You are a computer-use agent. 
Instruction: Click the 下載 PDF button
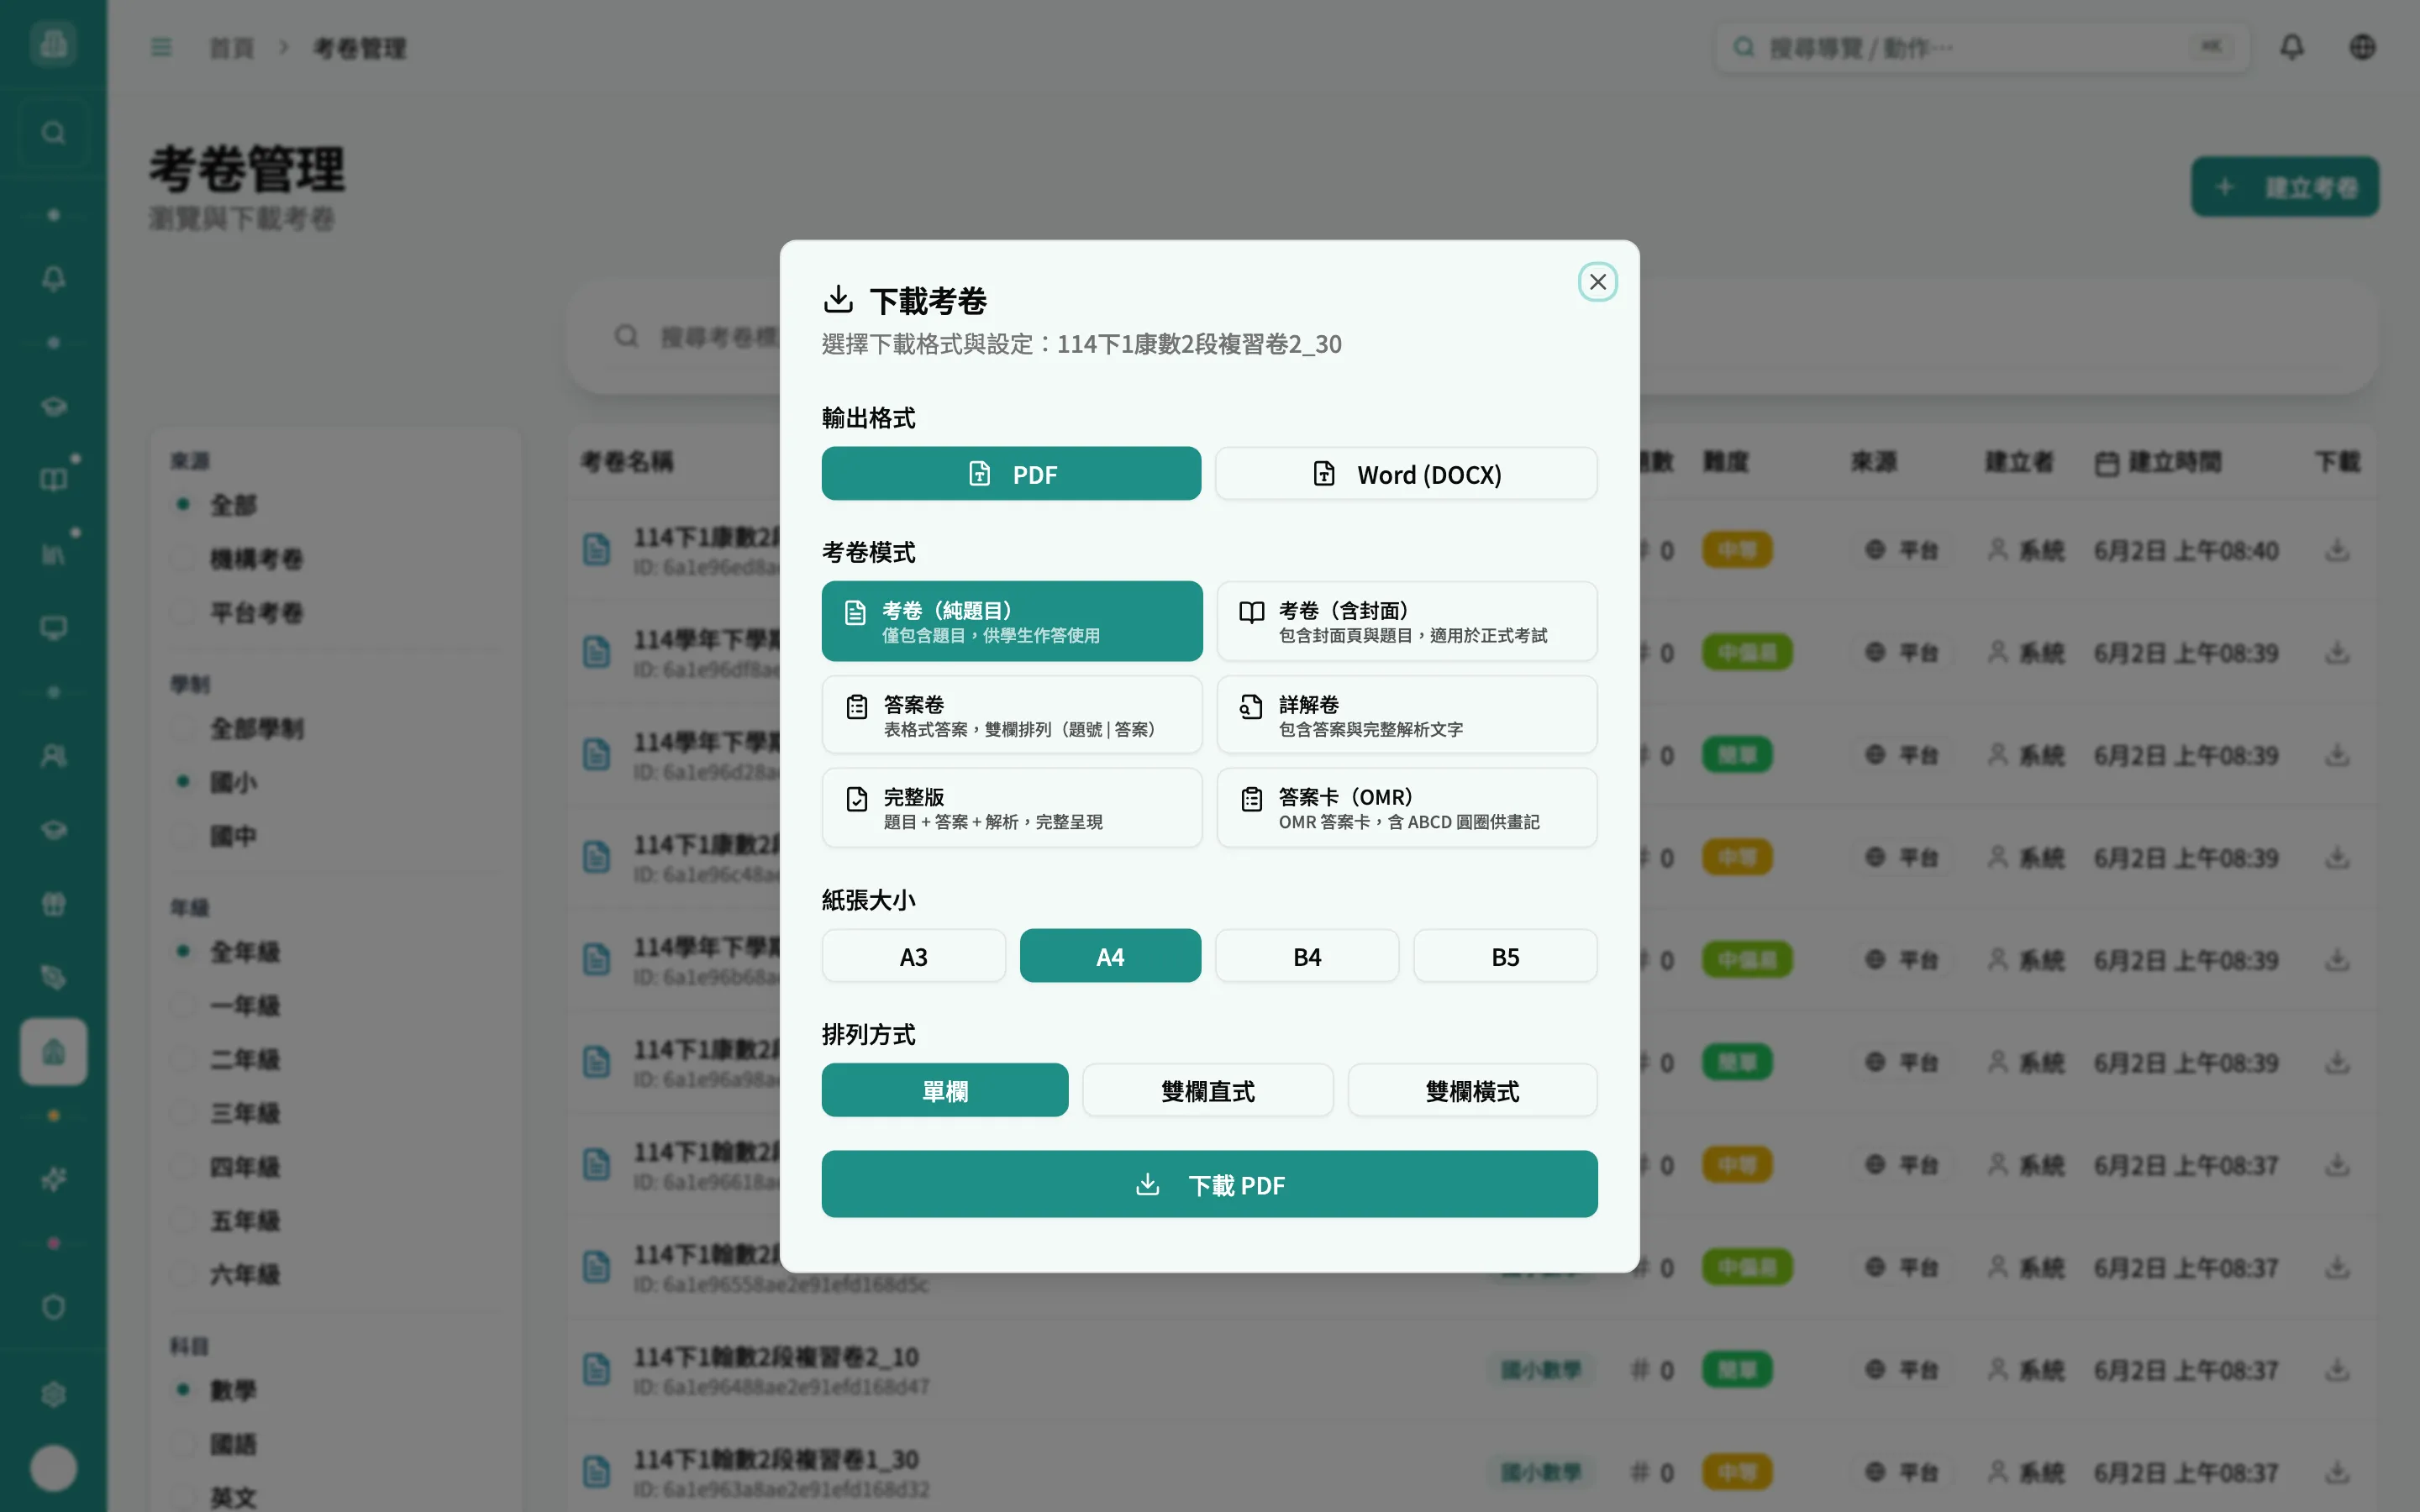point(1209,1184)
